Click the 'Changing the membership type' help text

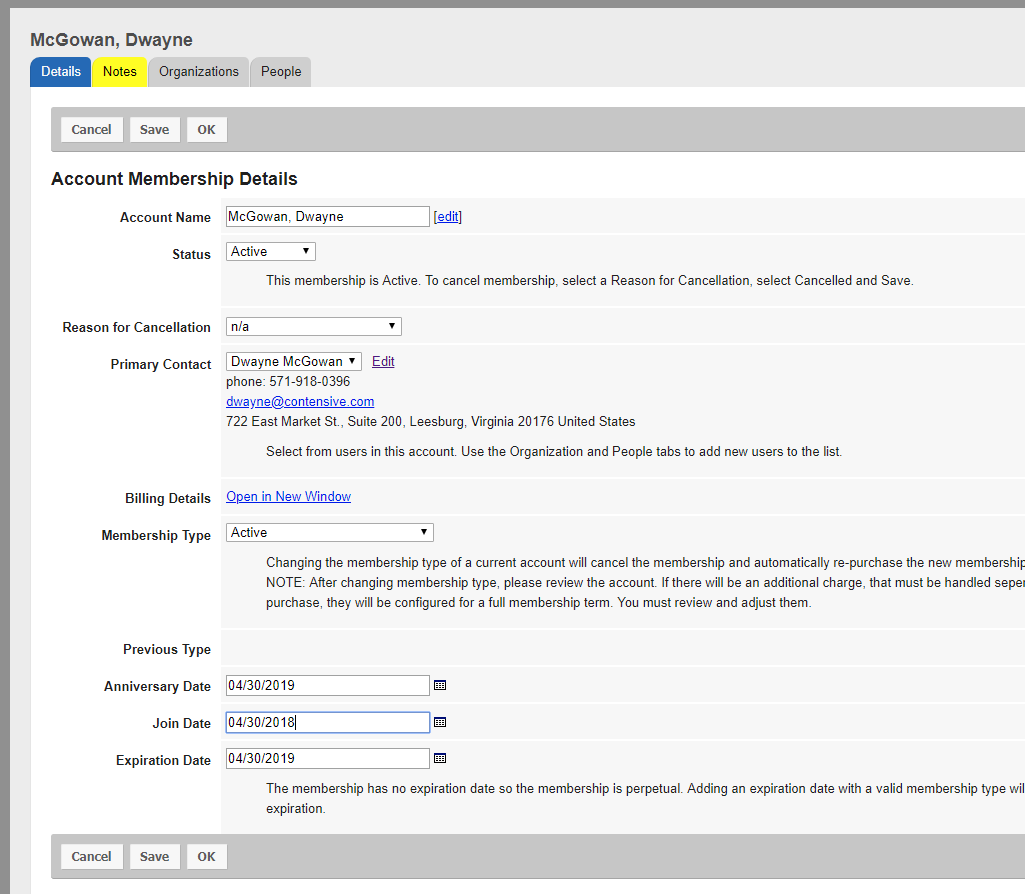[x=645, y=563]
